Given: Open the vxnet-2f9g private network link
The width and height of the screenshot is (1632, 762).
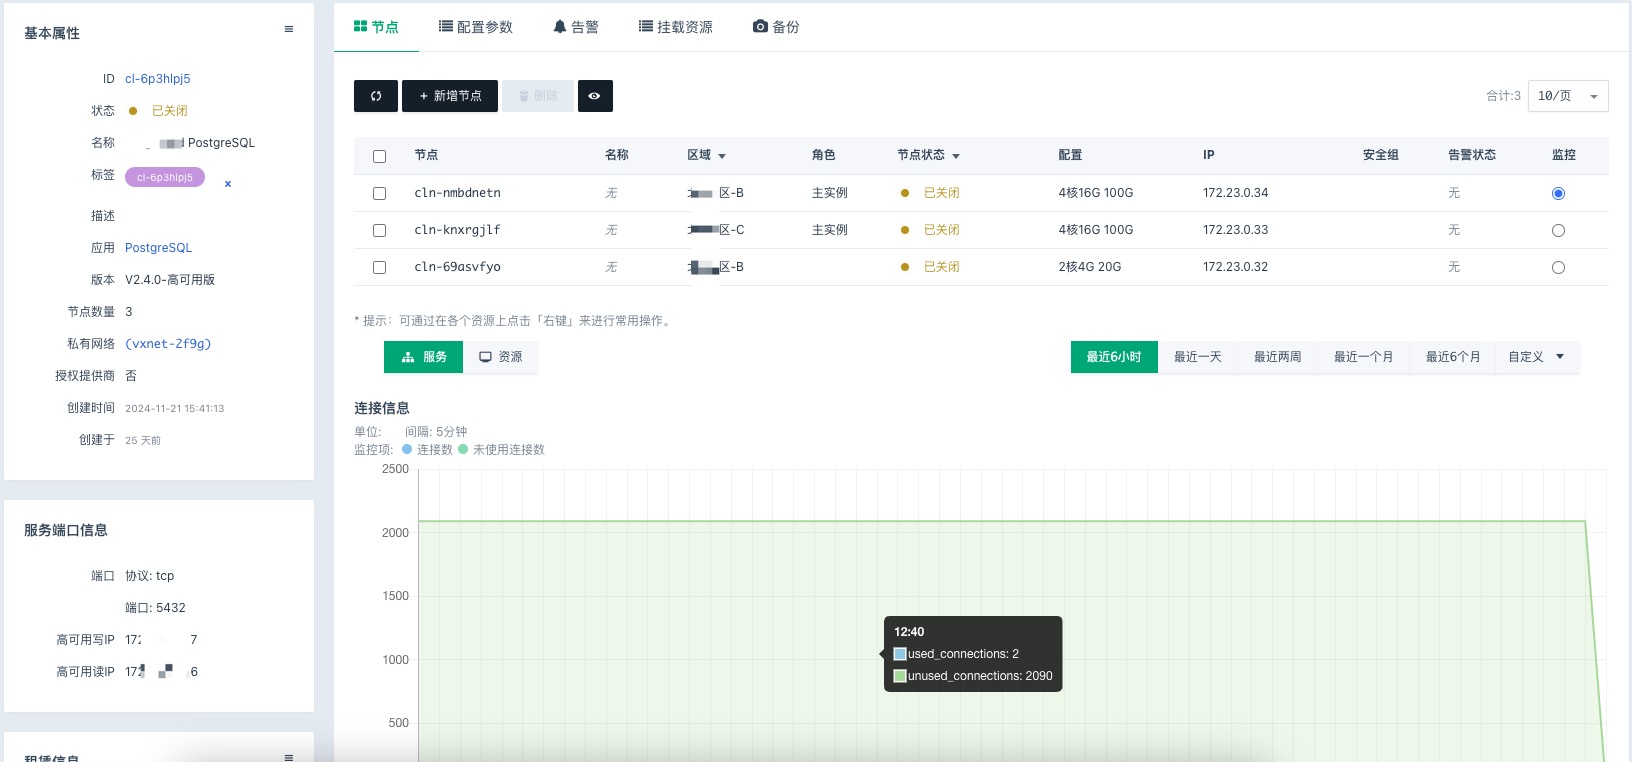Looking at the screenshot, I should coord(168,344).
